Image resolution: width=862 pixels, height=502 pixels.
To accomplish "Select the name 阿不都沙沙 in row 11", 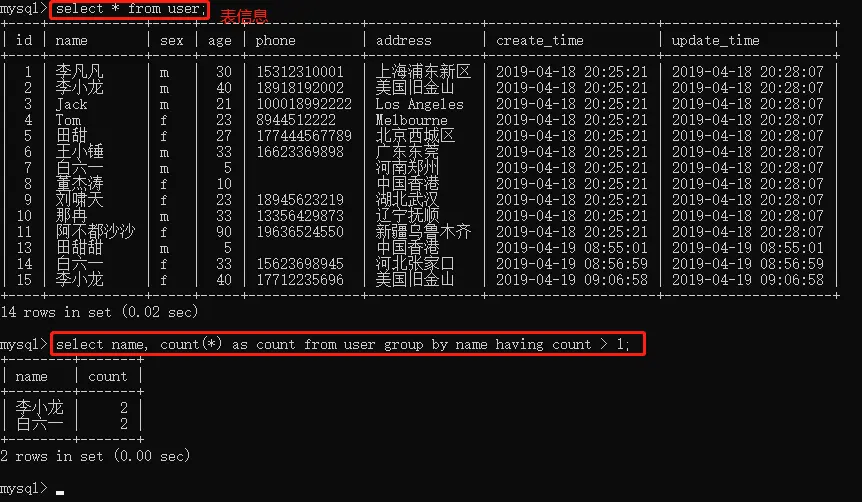I will point(95,231).
